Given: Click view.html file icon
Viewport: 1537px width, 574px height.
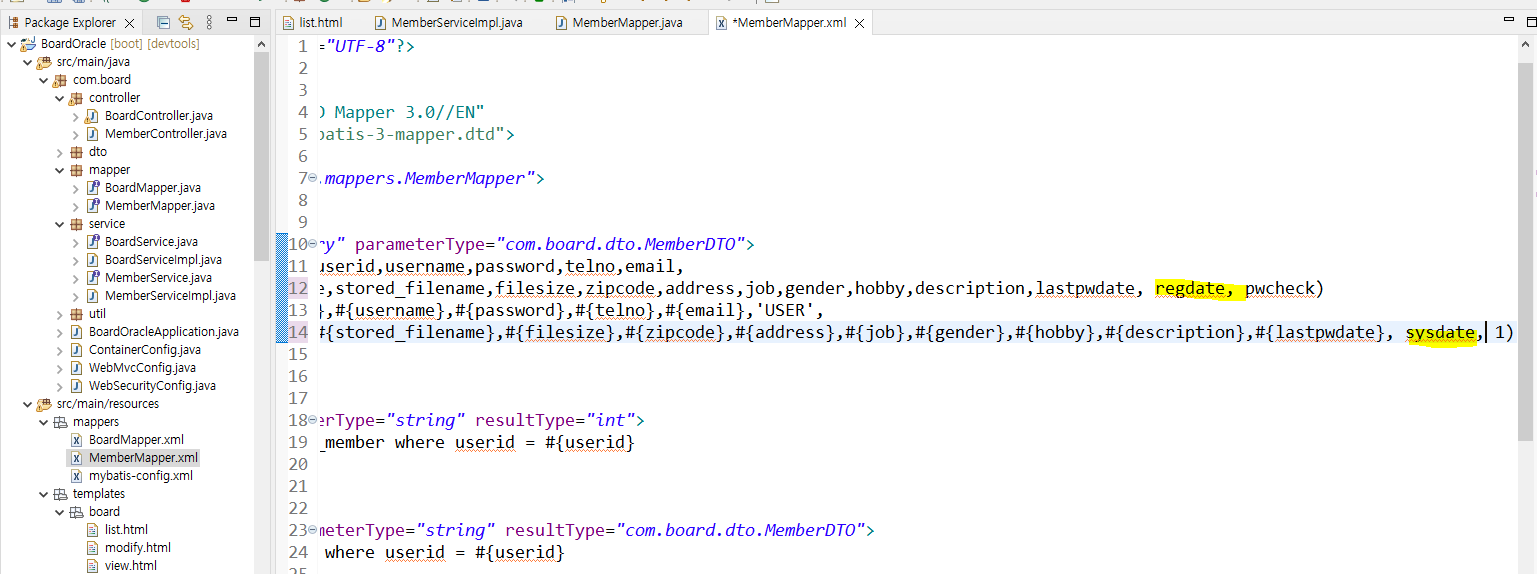Looking at the screenshot, I should click(93, 566).
